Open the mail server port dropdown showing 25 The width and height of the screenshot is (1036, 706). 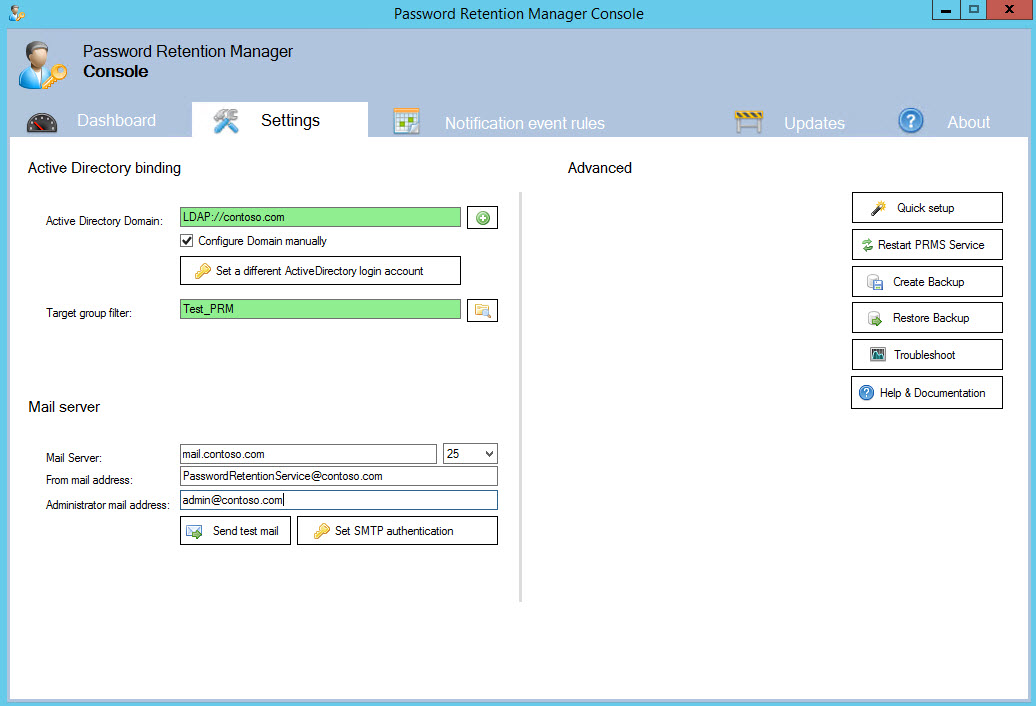[x=470, y=453]
